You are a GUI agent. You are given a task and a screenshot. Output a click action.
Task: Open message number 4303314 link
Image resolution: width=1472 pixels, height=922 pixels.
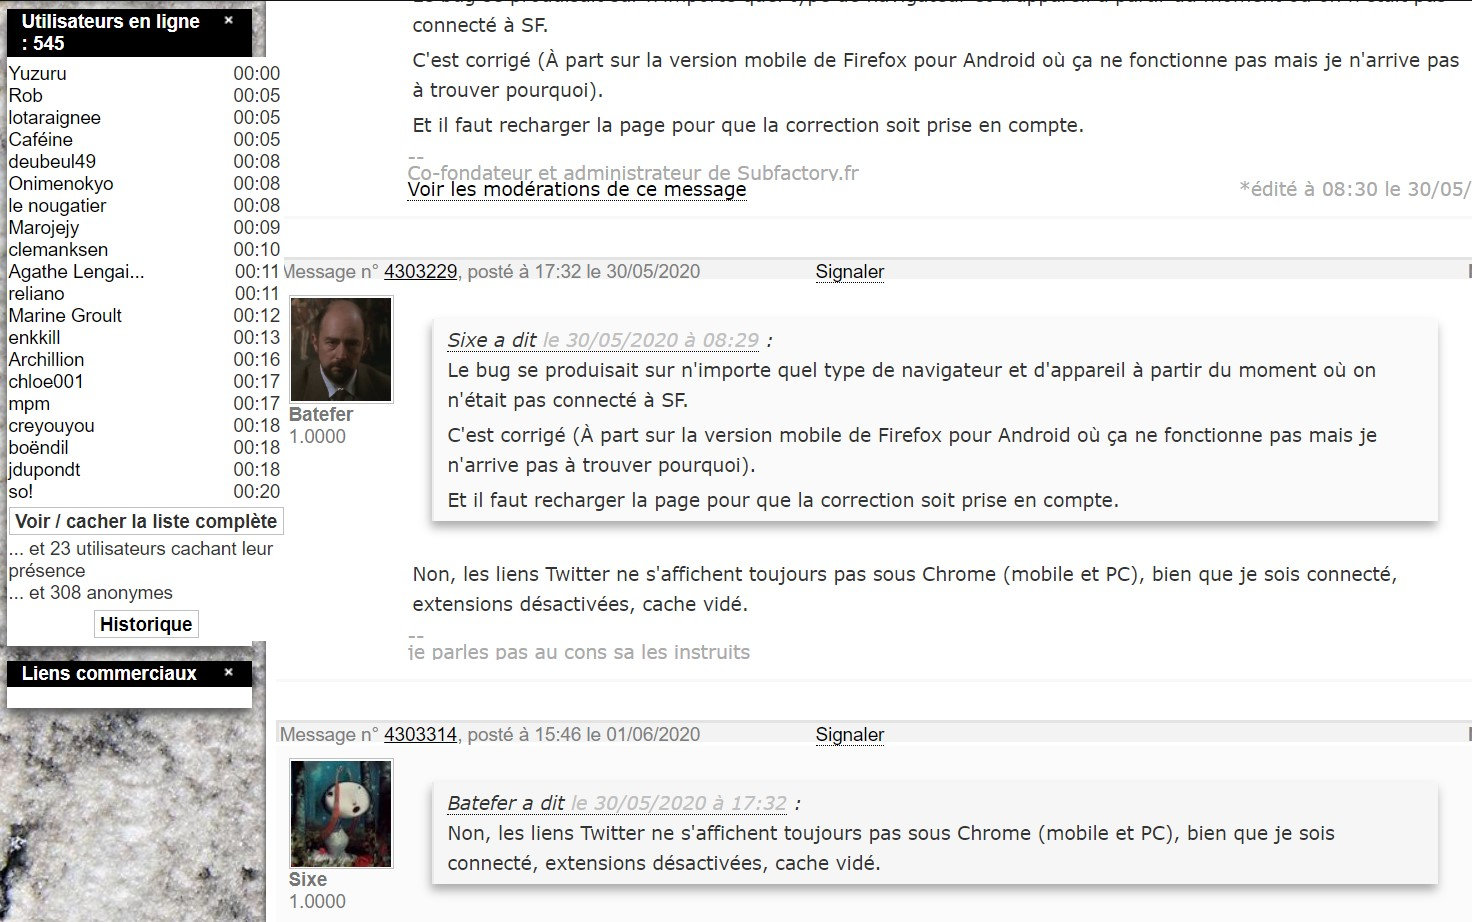[x=420, y=734]
